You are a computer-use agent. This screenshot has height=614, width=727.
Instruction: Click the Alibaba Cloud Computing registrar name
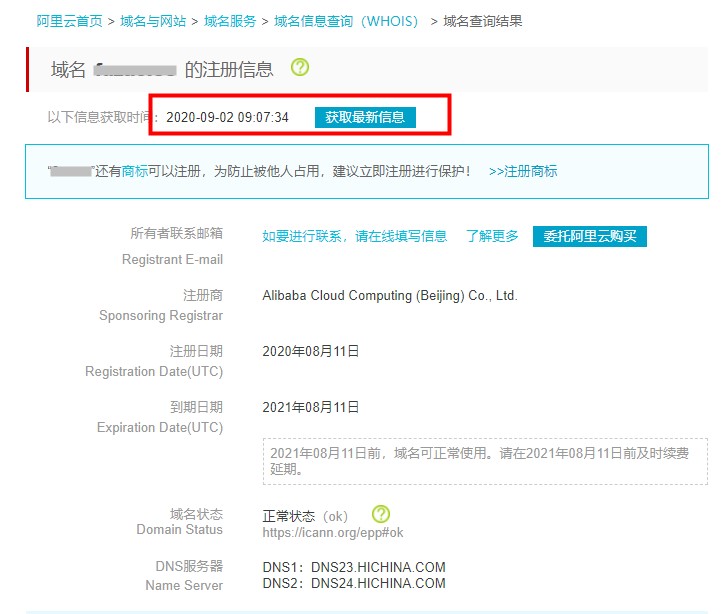pos(389,296)
